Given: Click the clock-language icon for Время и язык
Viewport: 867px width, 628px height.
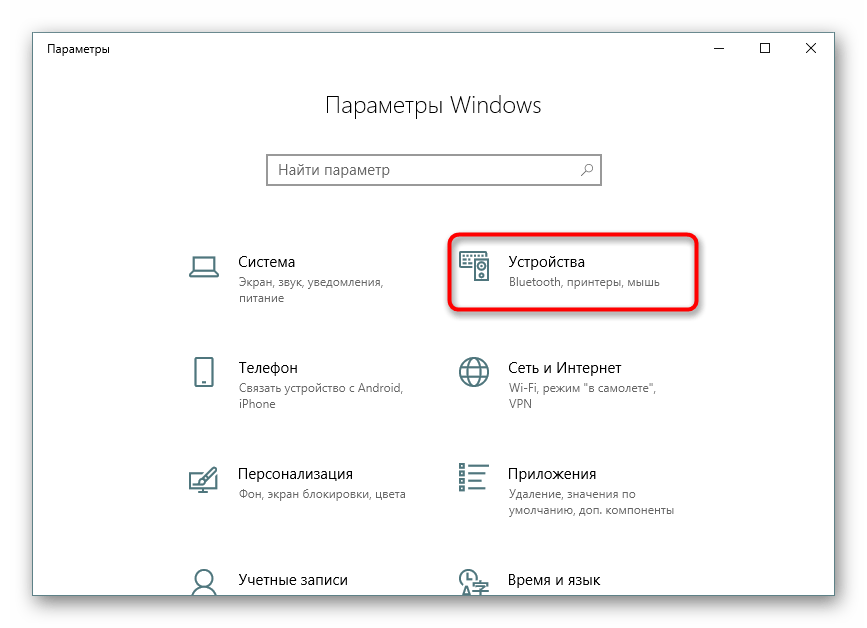Looking at the screenshot, I should [474, 582].
